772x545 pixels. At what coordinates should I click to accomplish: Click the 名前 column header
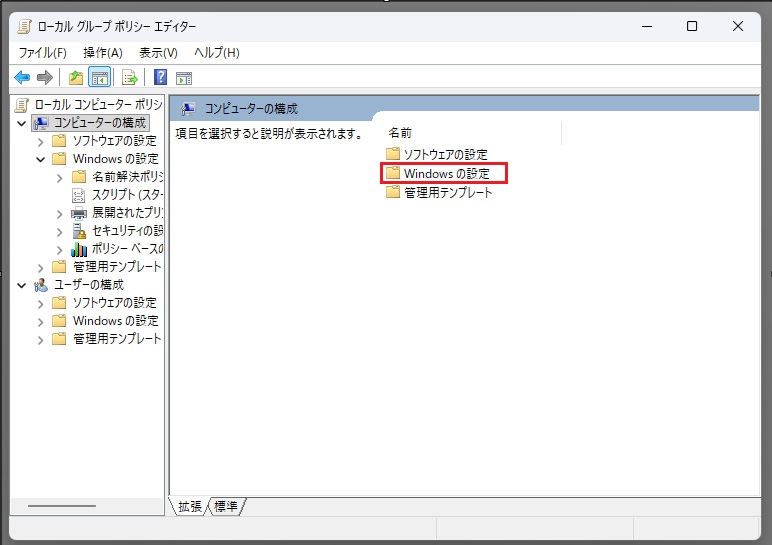(400, 133)
